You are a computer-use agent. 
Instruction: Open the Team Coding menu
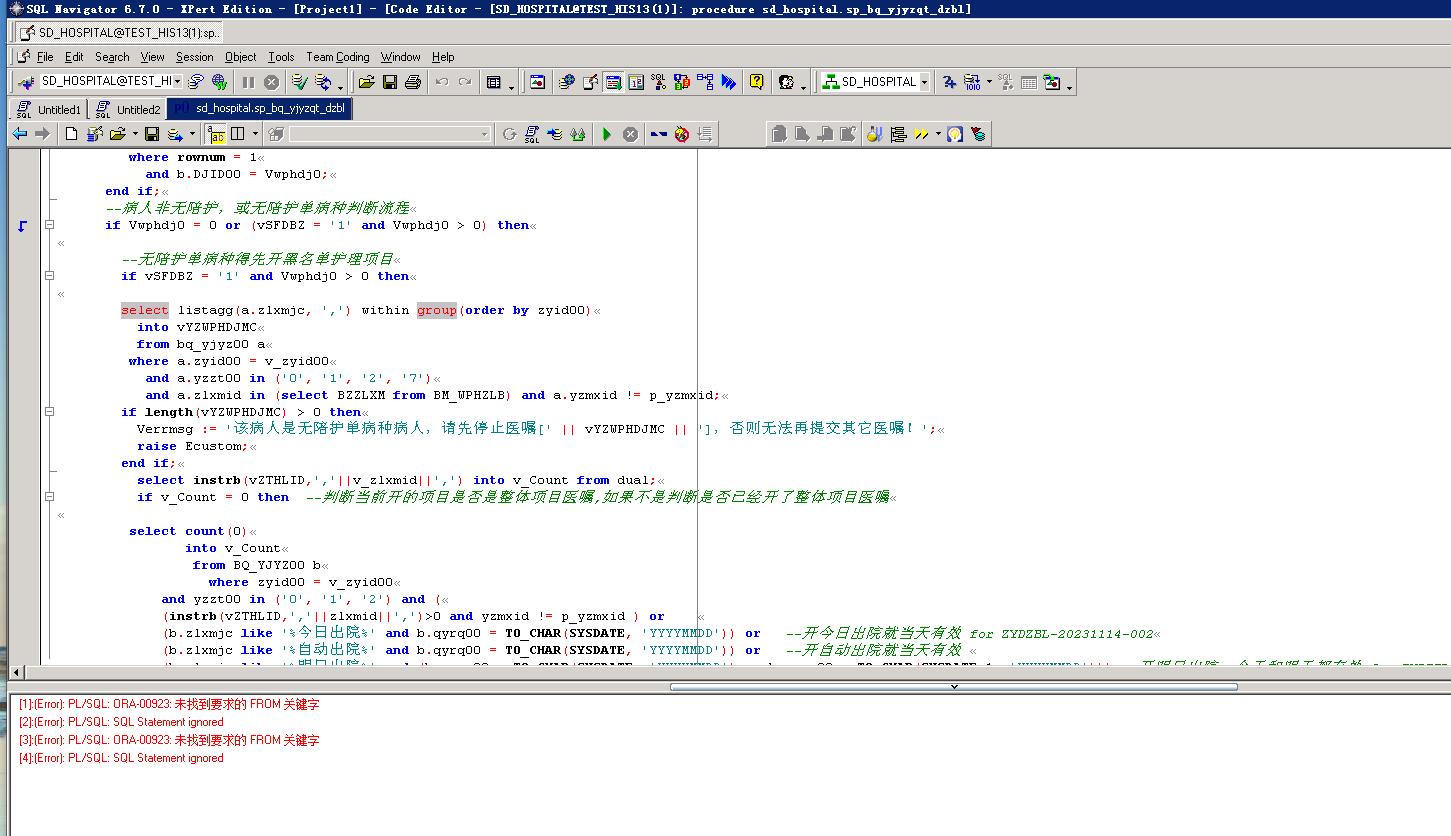click(x=337, y=57)
